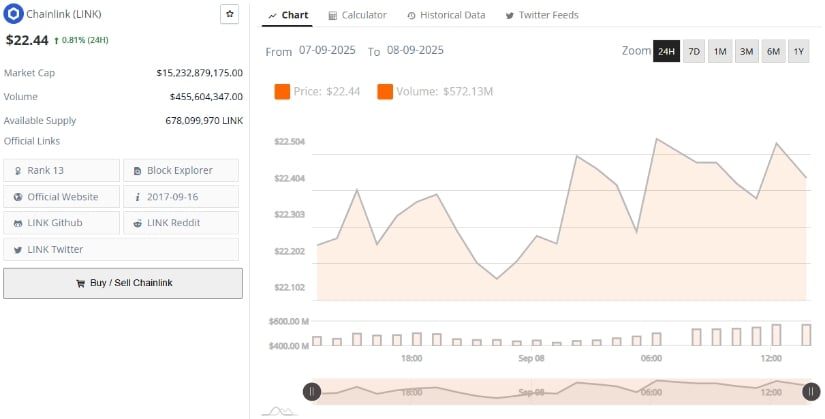Open the Block Explorer link
The width and height of the screenshot is (825, 419).
[180, 171]
